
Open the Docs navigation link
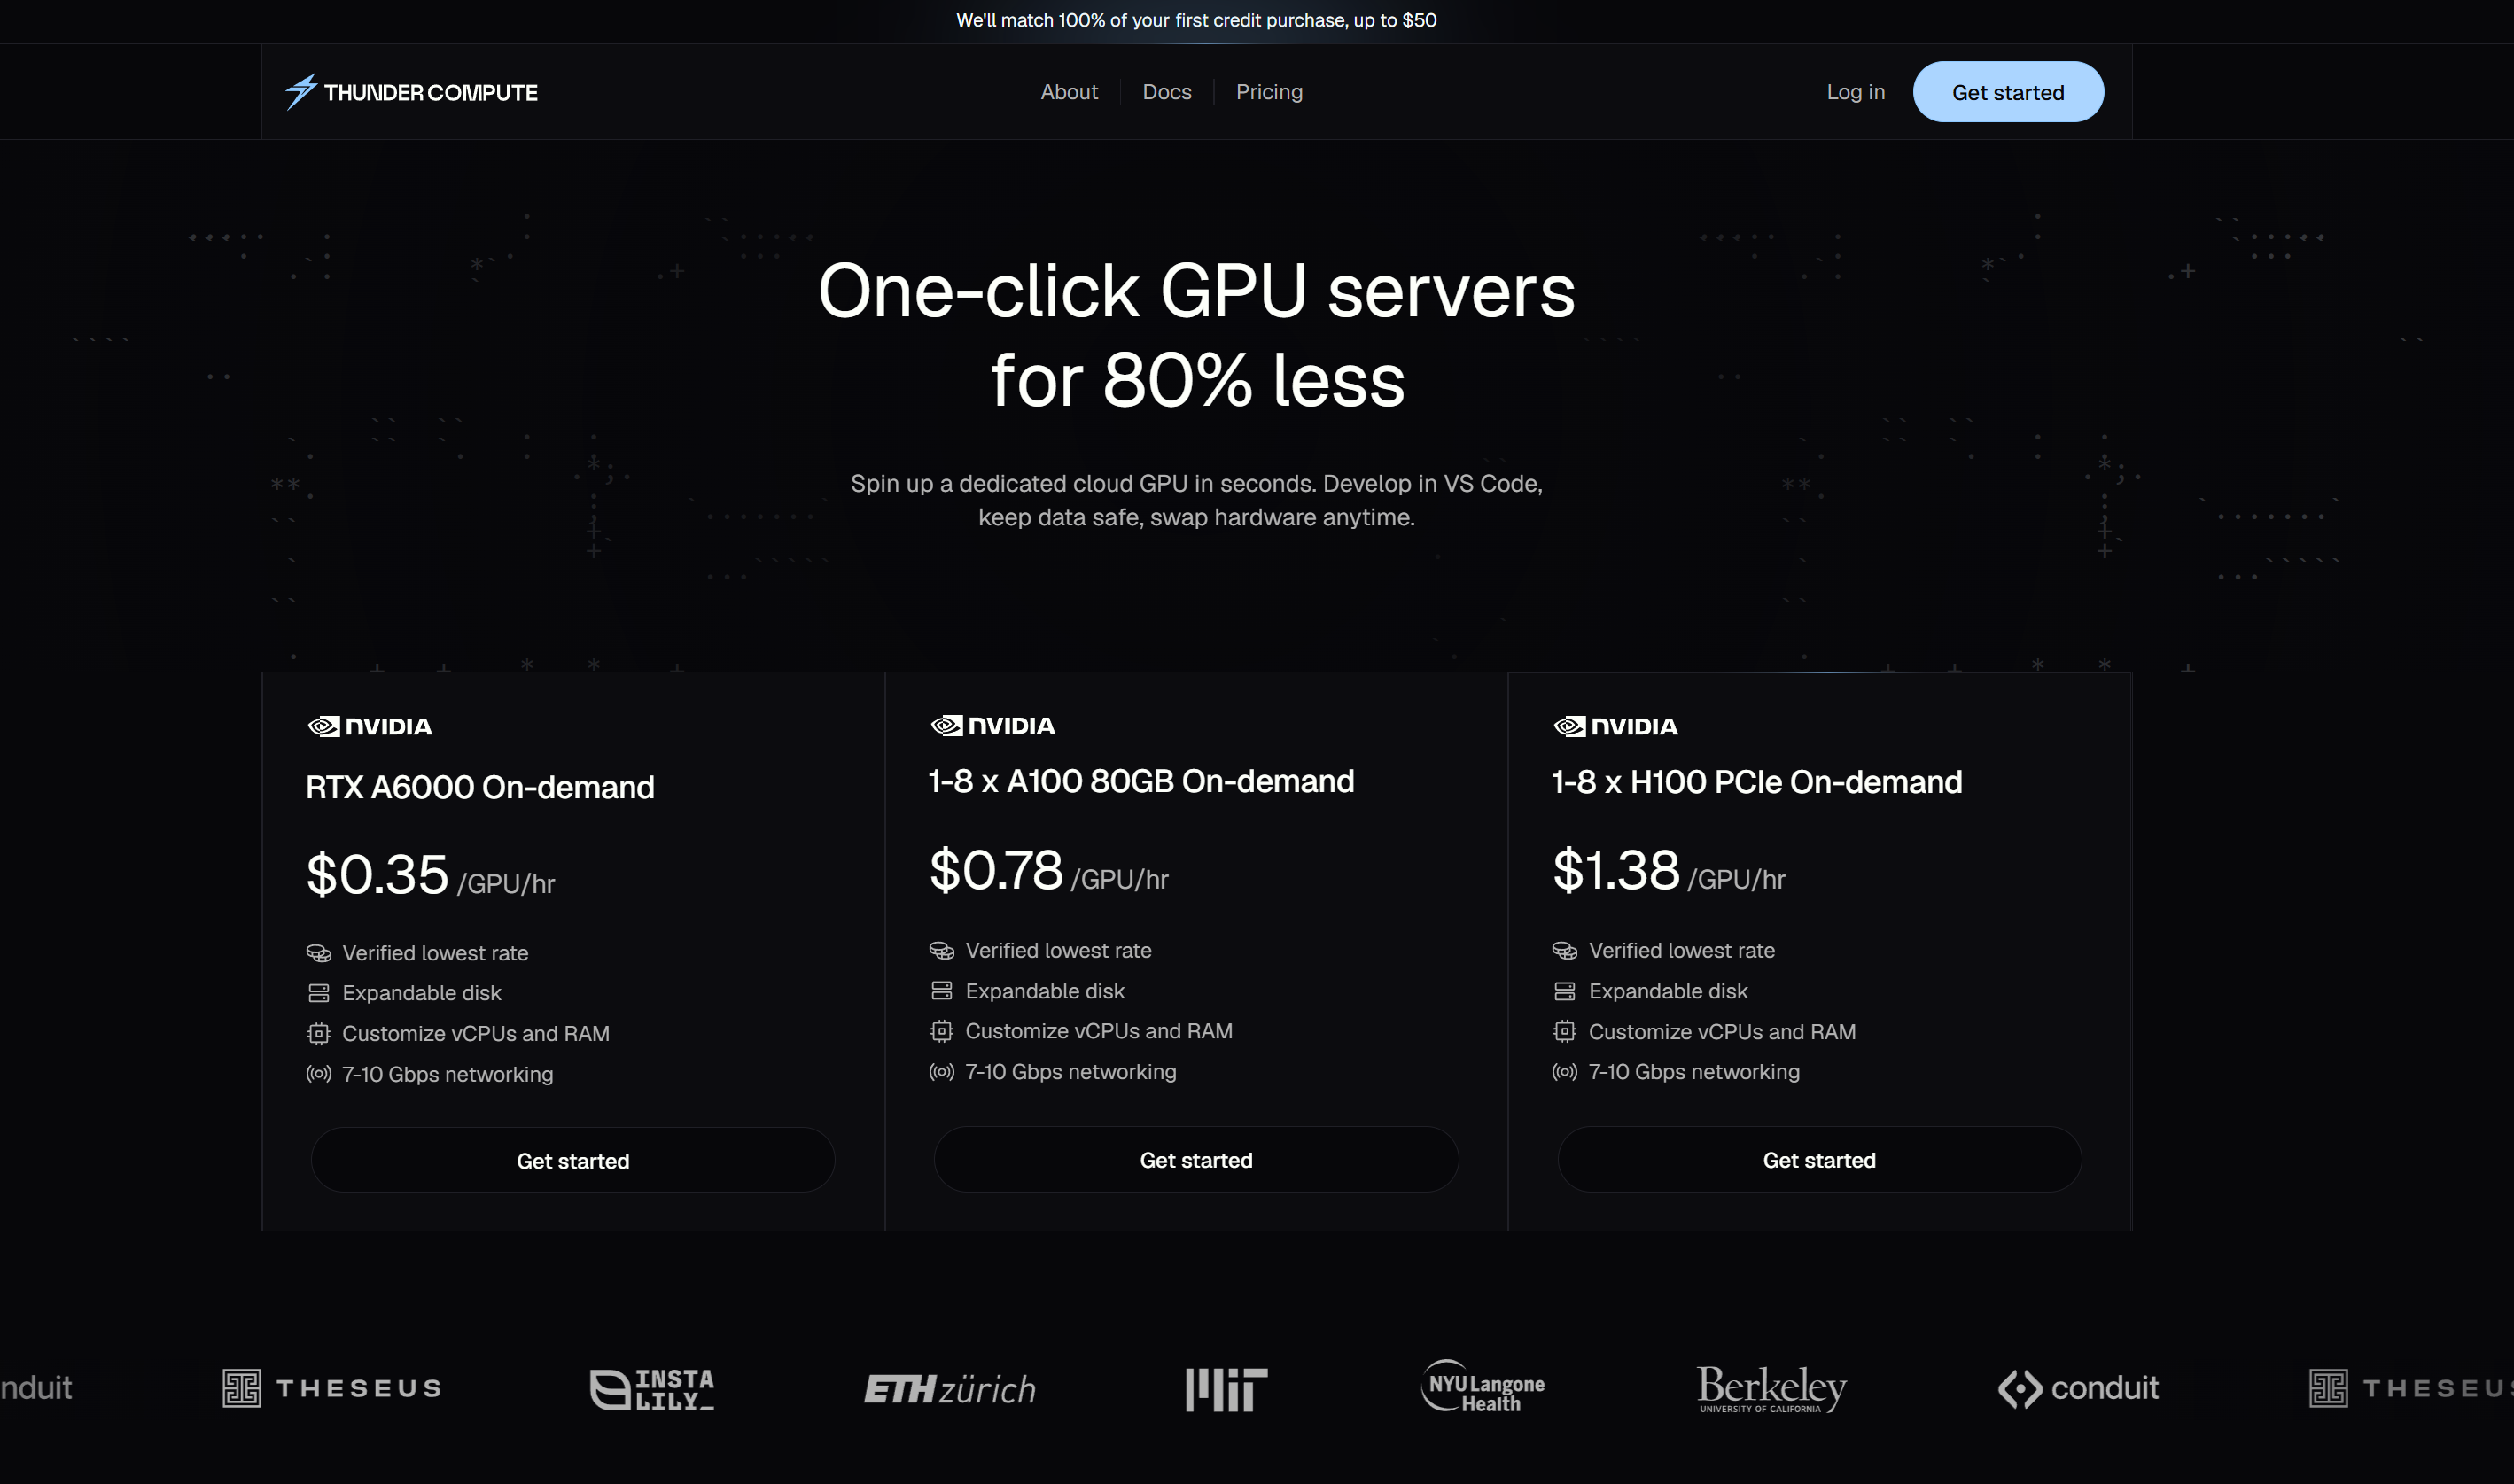[1166, 92]
